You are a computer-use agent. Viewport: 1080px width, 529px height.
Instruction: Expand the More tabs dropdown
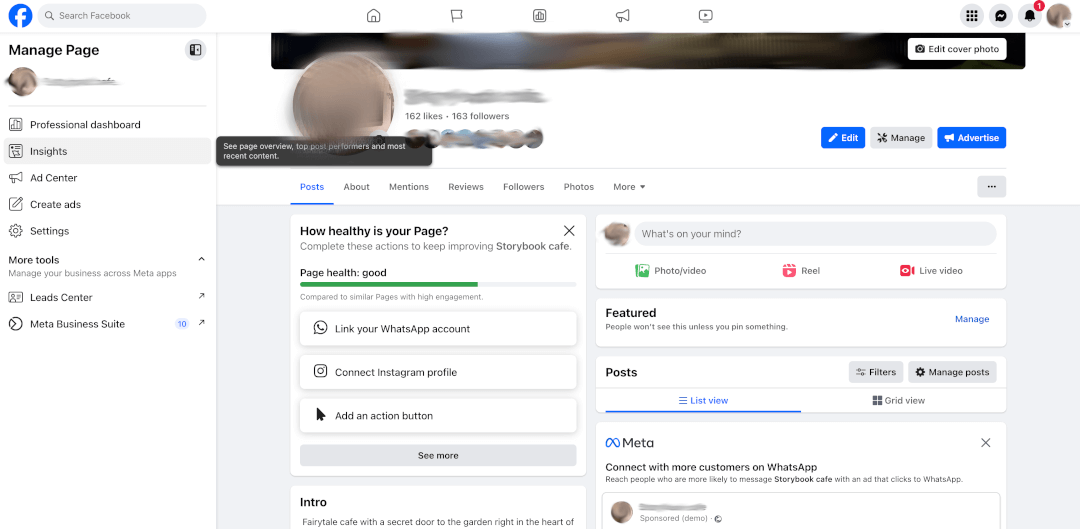click(630, 187)
